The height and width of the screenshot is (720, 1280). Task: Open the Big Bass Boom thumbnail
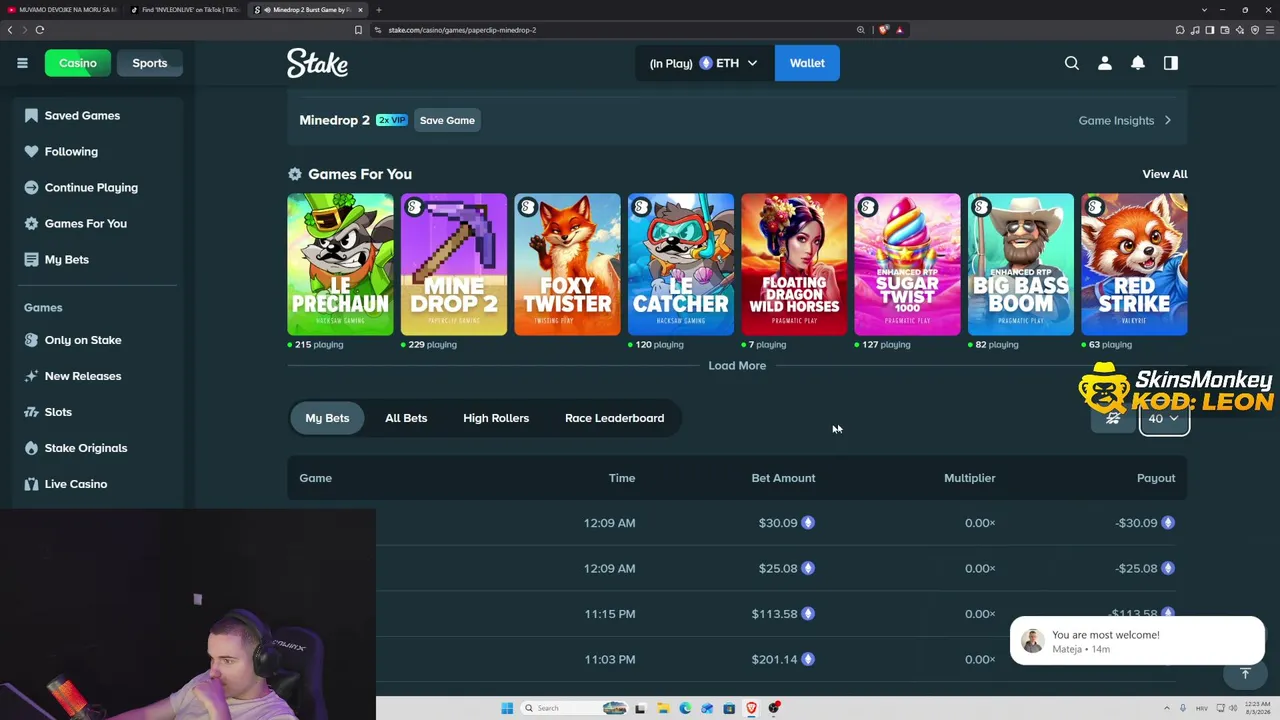coord(1021,264)
